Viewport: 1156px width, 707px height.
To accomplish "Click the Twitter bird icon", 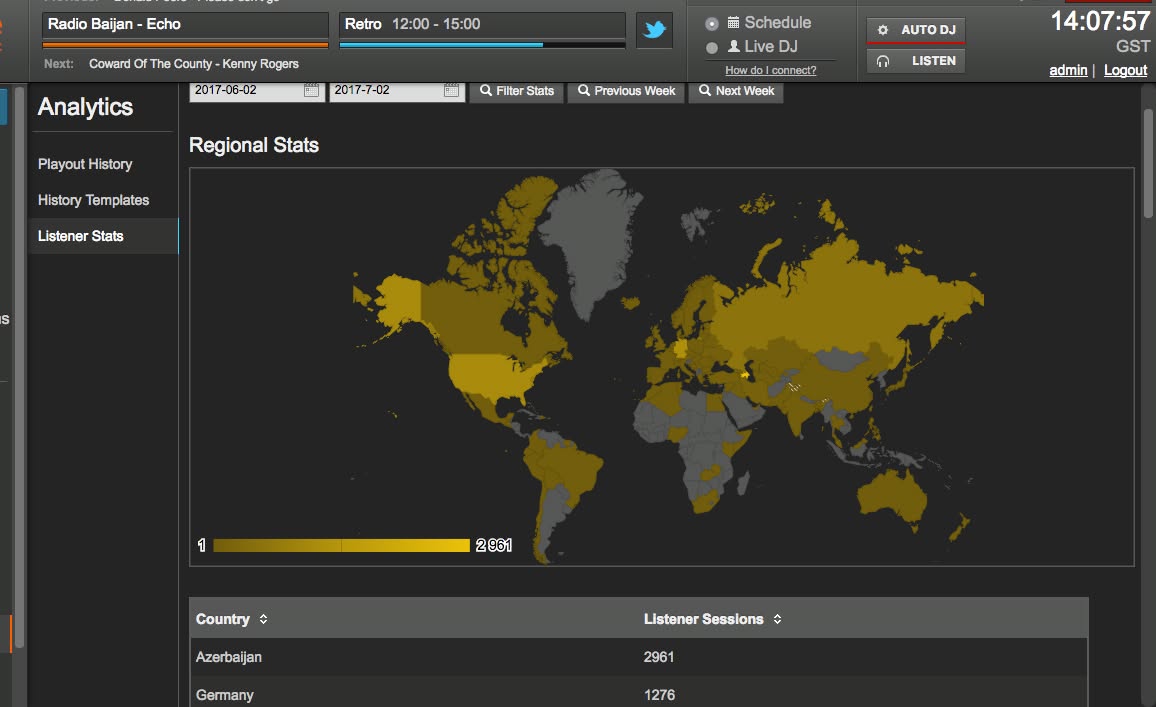I will click(654, 30).
